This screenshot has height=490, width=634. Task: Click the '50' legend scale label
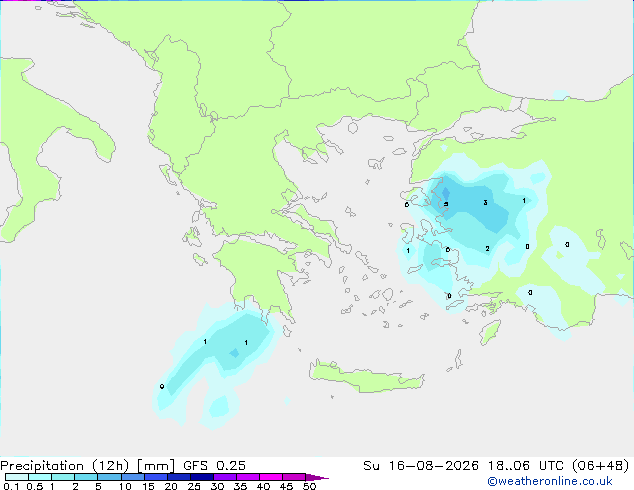point(309,486)
